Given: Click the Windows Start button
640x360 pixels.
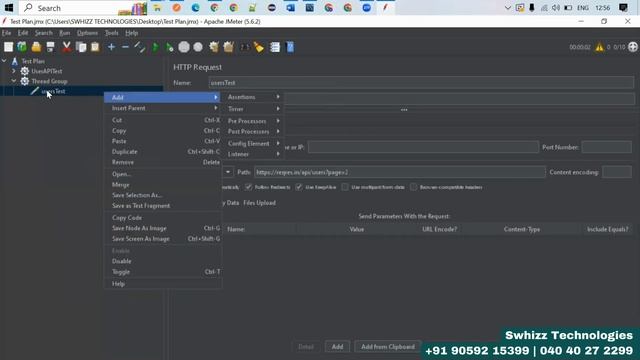Looking at the screenshot, I should click(x=9, y=8).
